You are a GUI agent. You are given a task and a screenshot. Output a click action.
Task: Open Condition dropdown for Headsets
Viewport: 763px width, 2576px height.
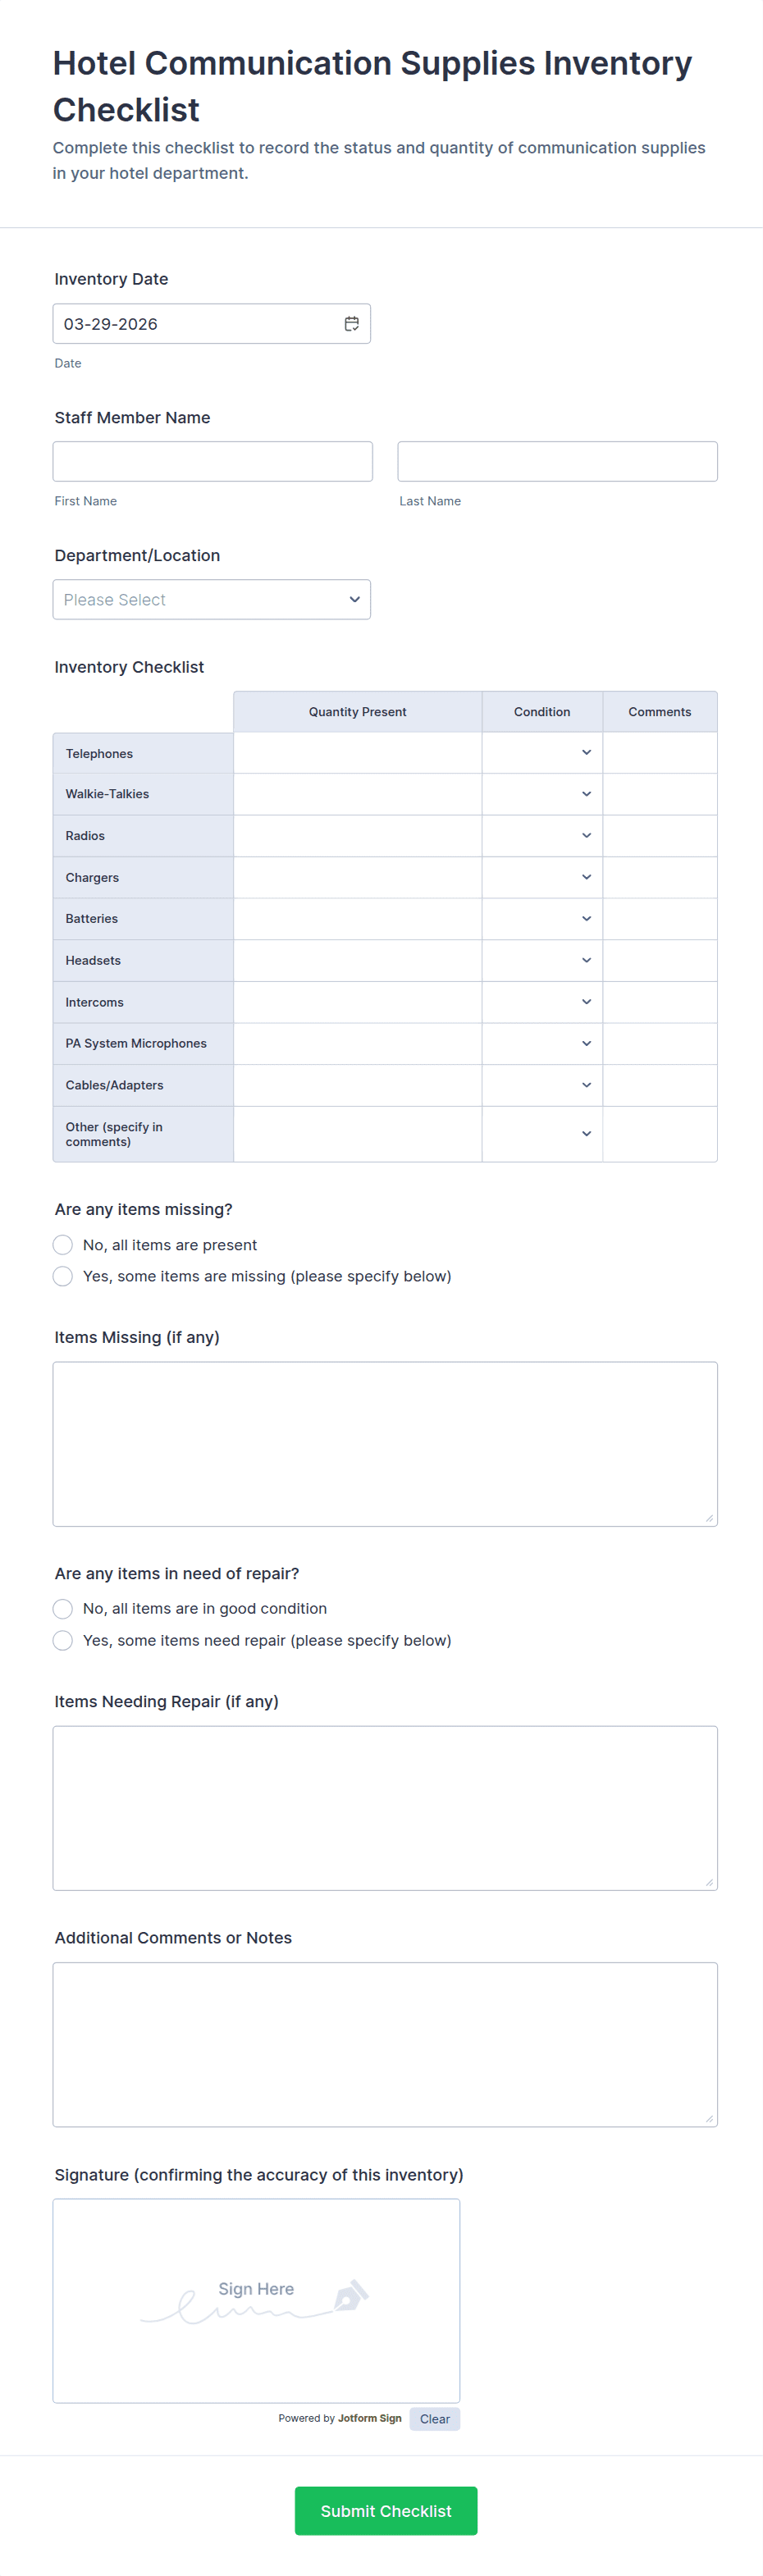[542, 961]
